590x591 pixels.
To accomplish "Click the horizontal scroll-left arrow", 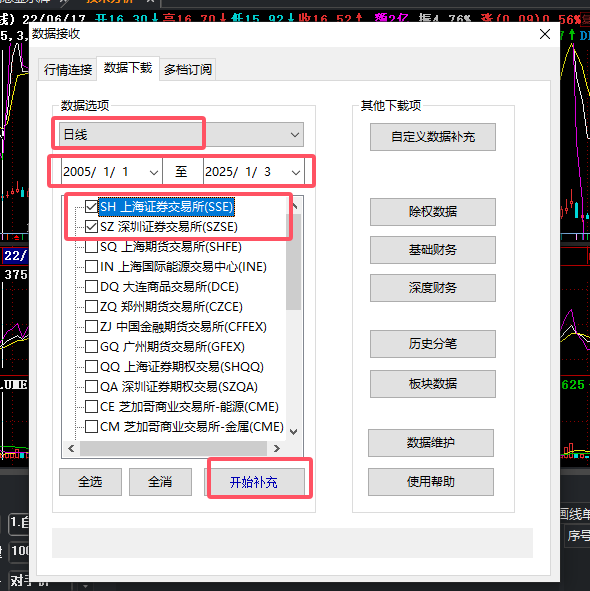I will coord(71,448).
